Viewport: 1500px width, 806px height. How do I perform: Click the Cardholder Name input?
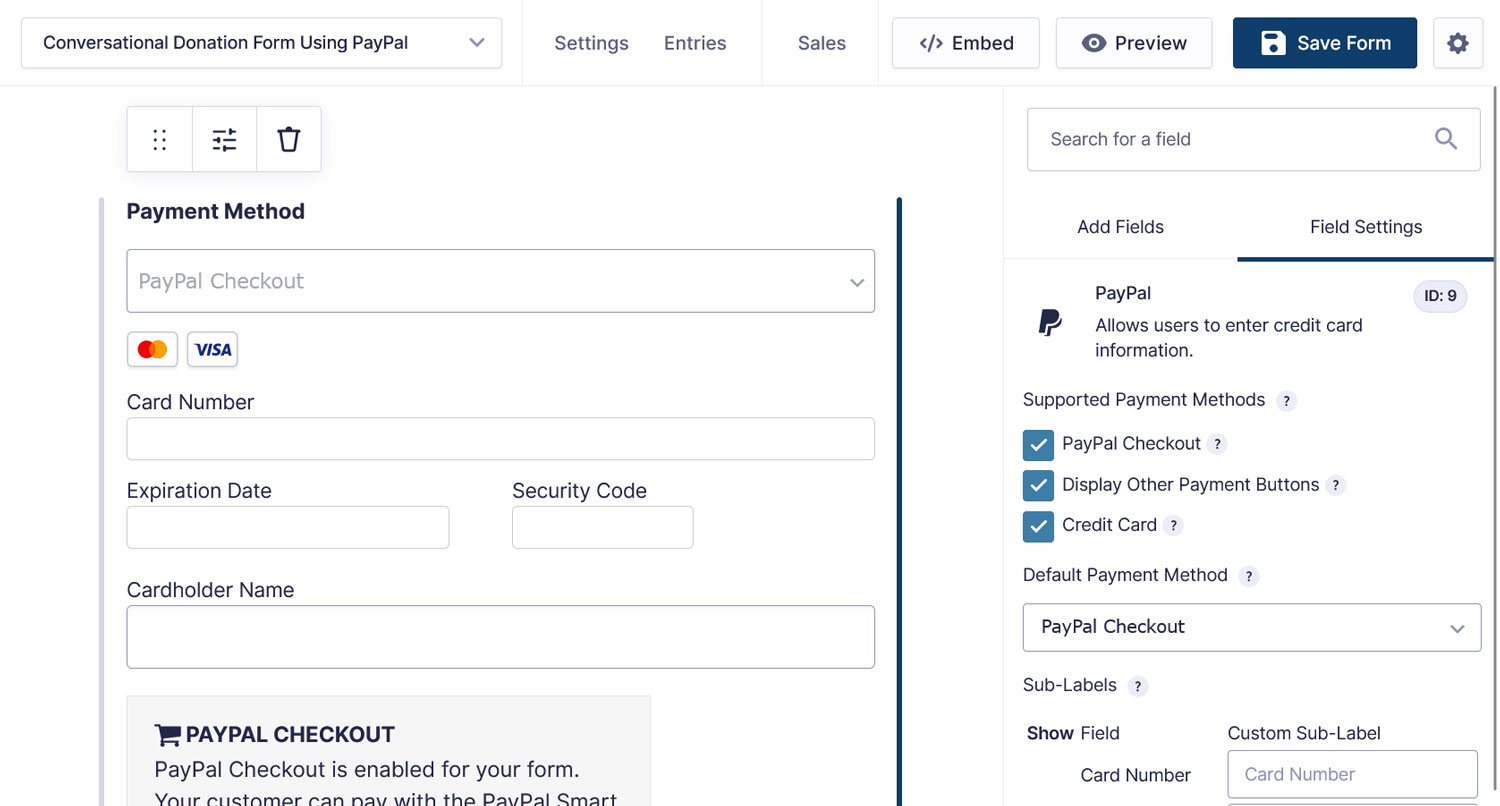pos(500,637)
